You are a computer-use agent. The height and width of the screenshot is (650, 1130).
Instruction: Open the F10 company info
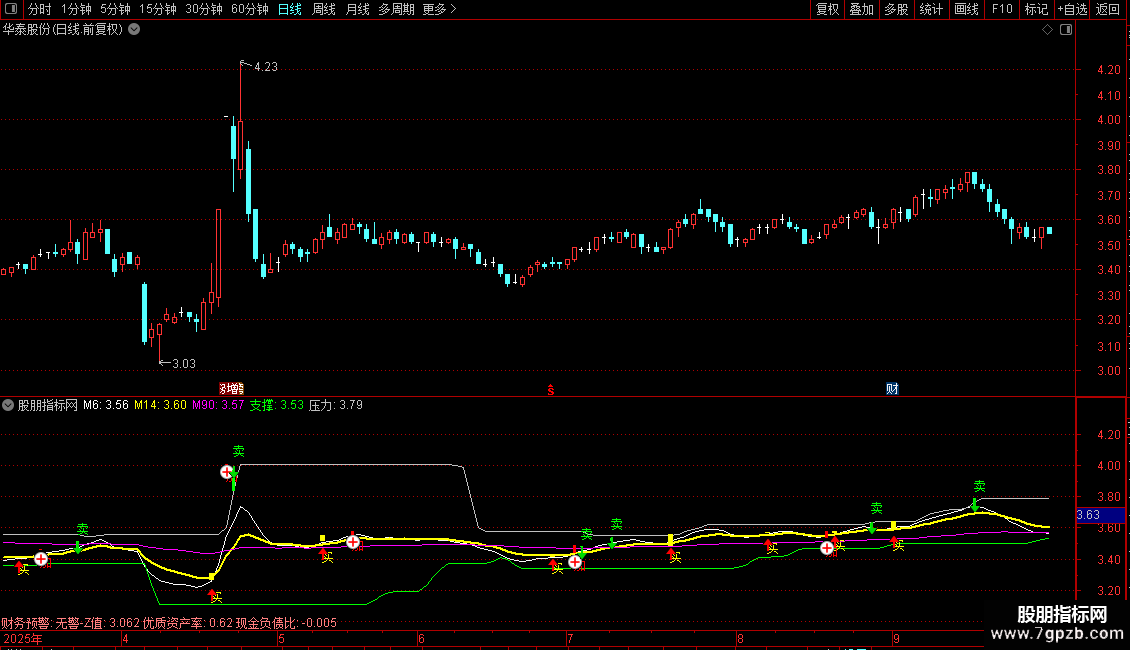click(x=1002, y=9)
